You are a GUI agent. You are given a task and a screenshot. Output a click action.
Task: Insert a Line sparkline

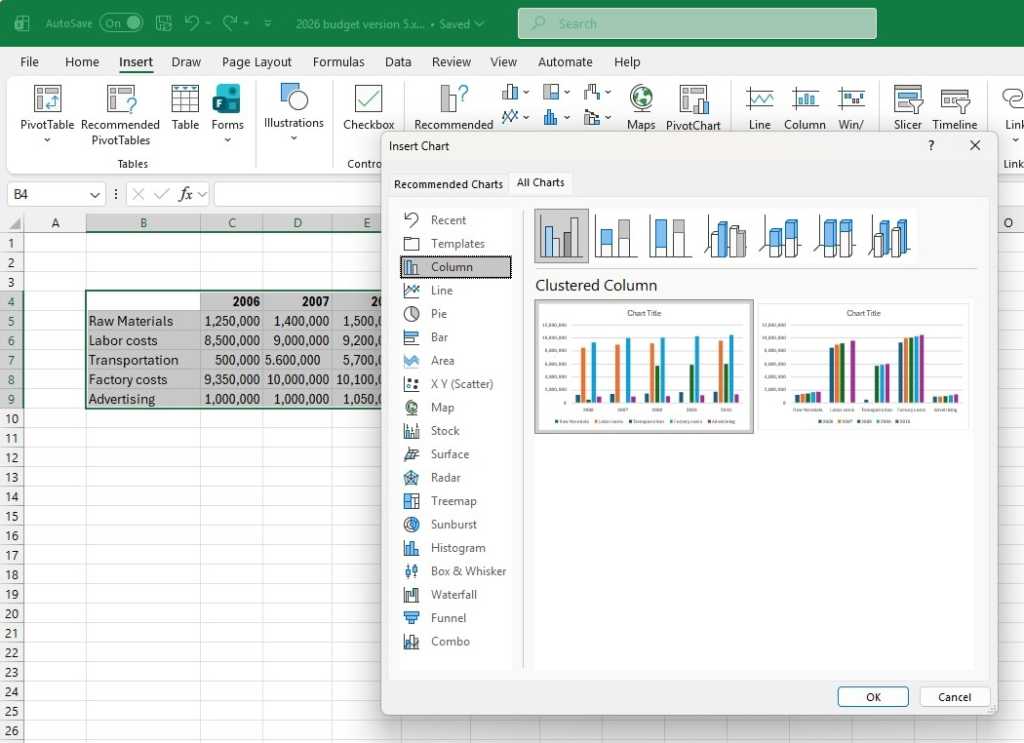point(759,105)
